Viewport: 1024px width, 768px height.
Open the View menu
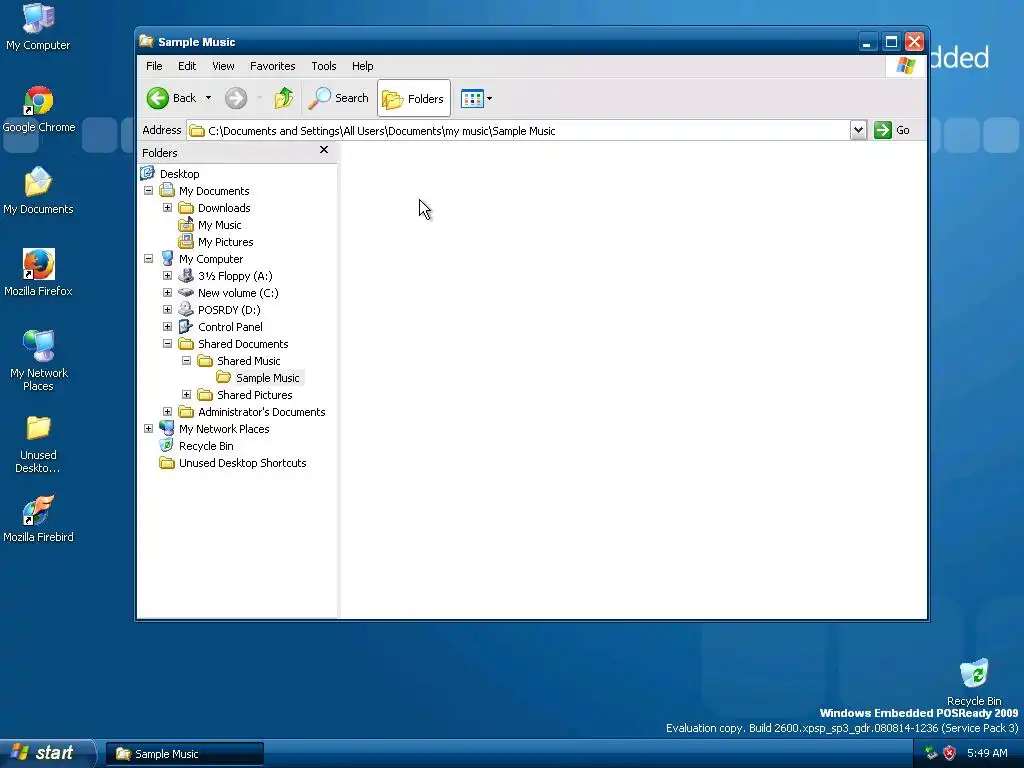[x=223, y=66]
